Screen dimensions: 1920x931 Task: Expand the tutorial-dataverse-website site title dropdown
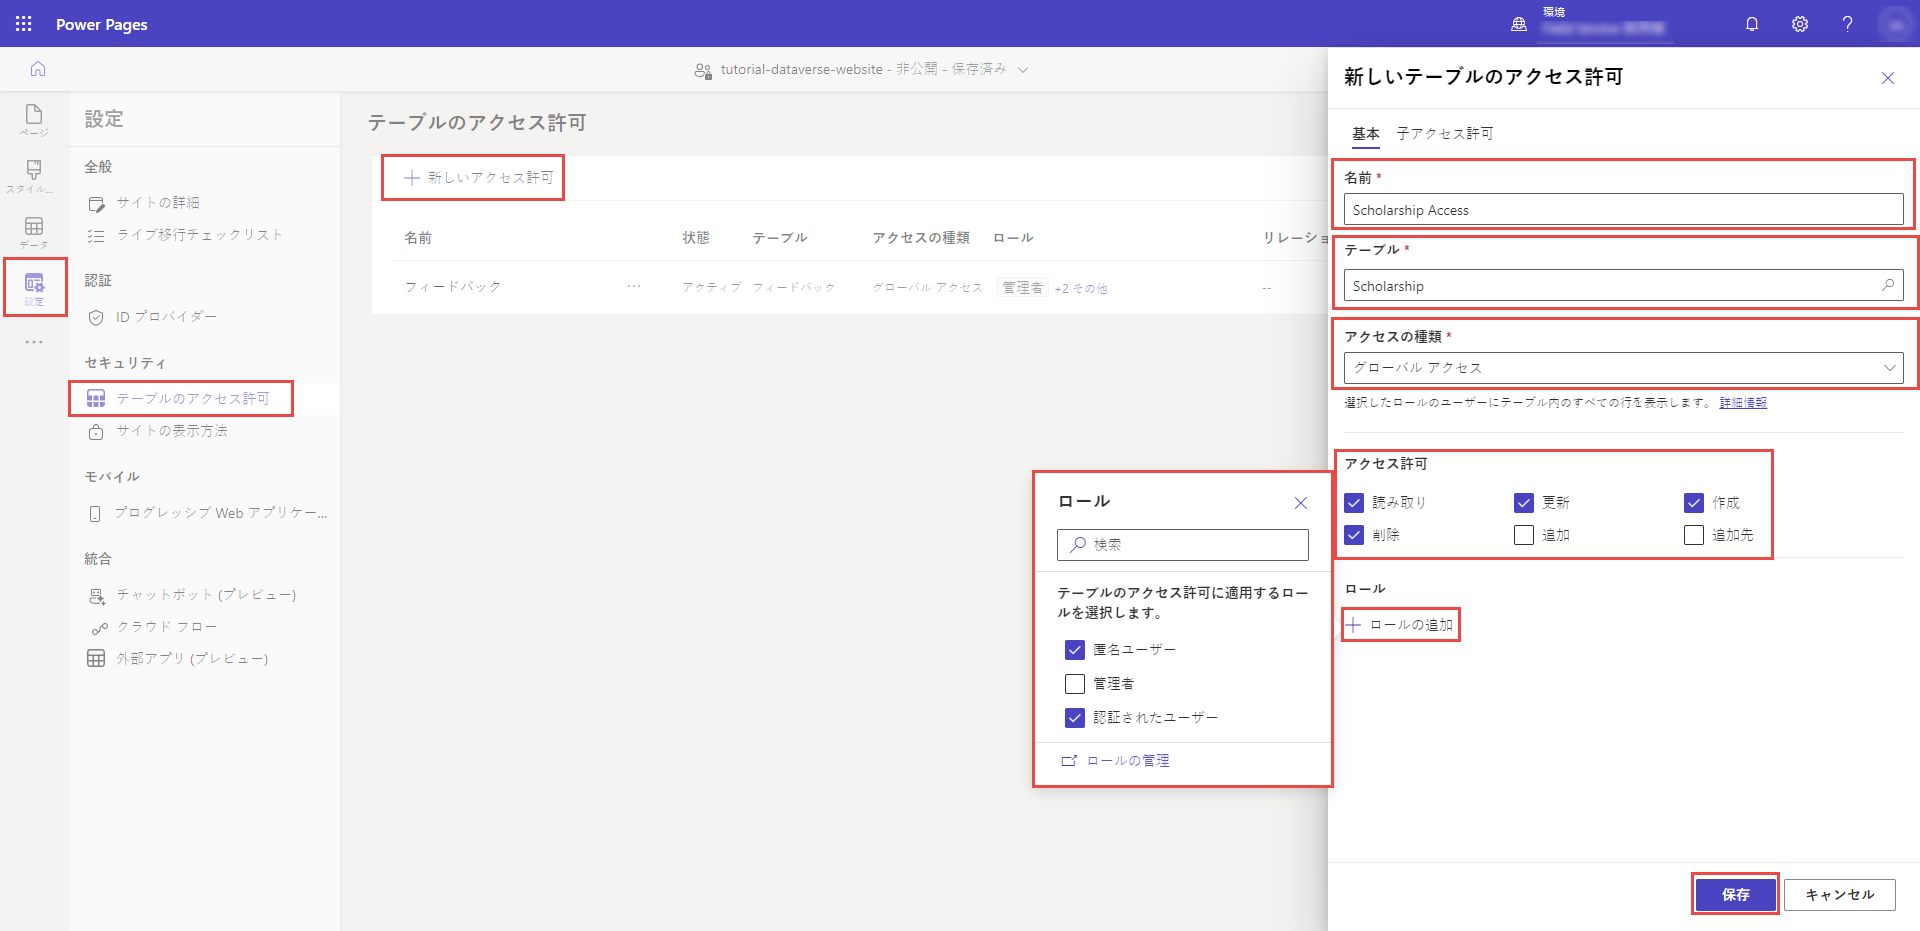[1023, 69]
